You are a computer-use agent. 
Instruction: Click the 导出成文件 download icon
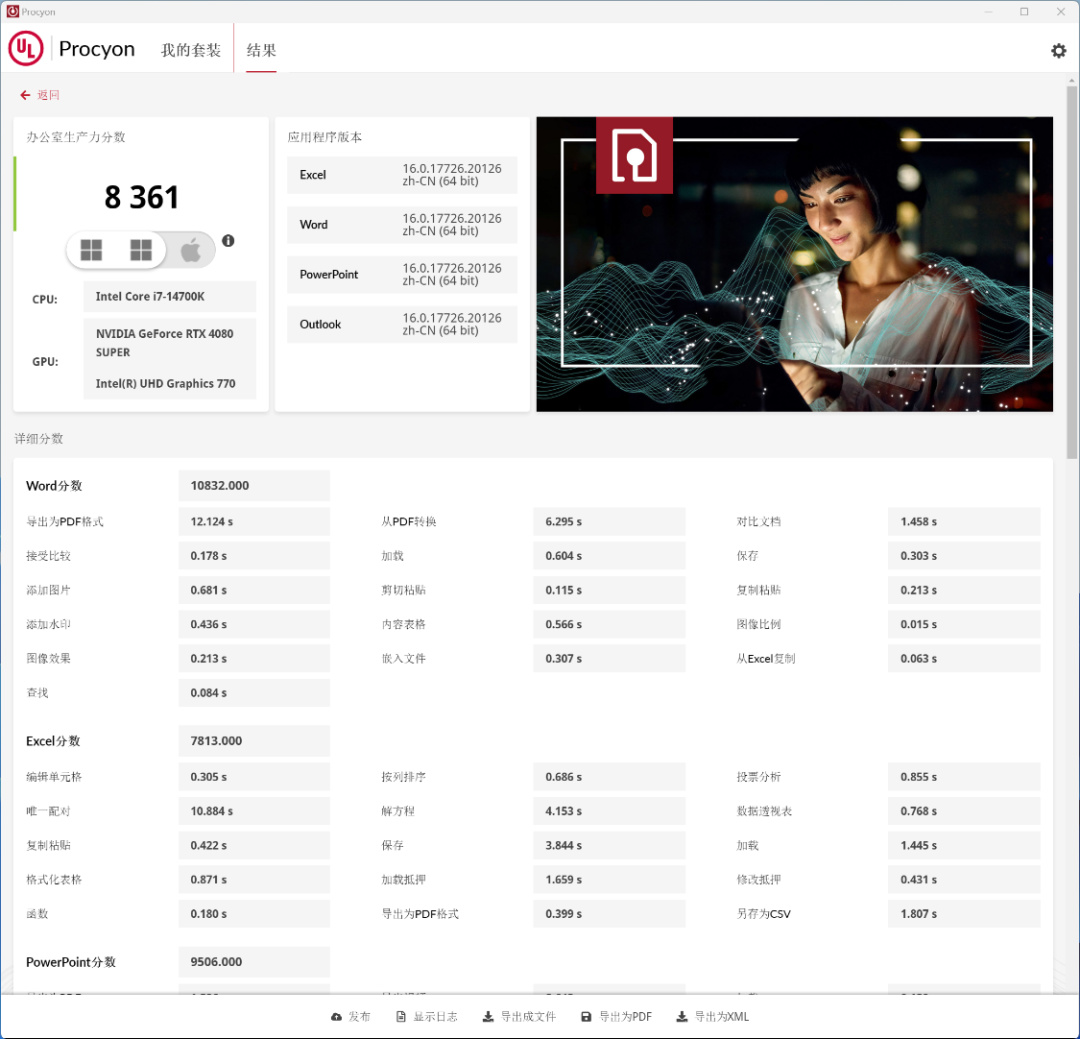pos(488,1017)
